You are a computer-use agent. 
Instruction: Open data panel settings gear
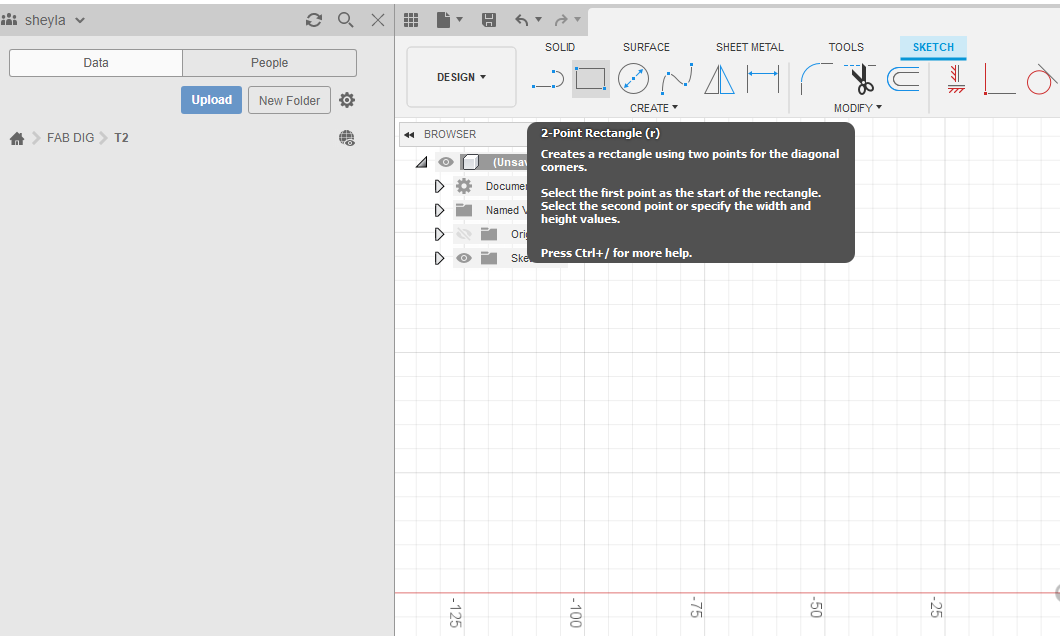pos(347,100)
